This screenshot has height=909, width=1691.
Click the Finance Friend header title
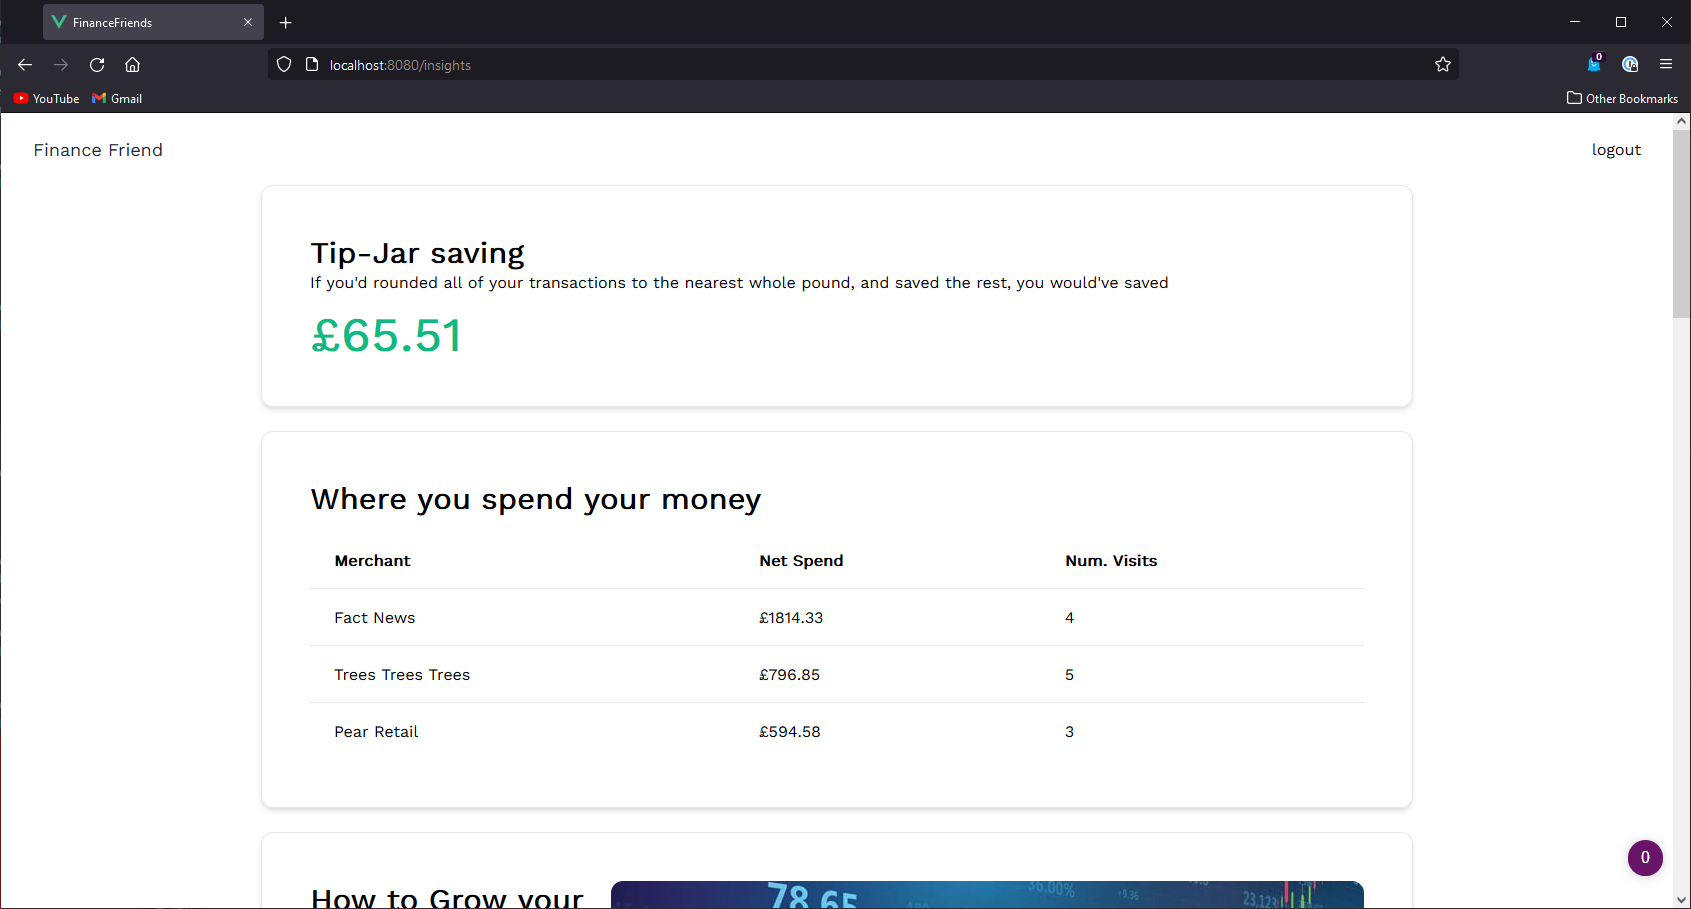click(x=98, y=150)
